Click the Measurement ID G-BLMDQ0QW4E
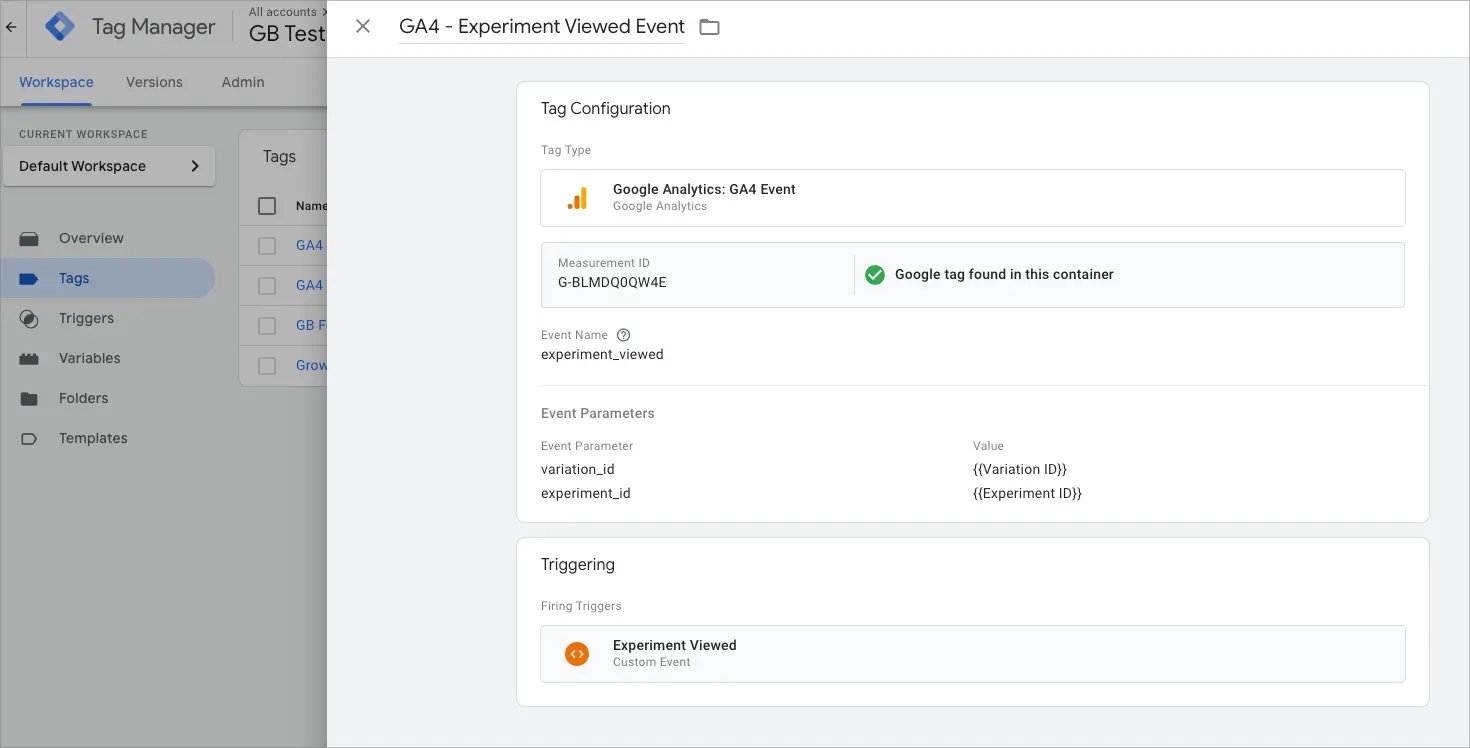 (x=612, y=282)
